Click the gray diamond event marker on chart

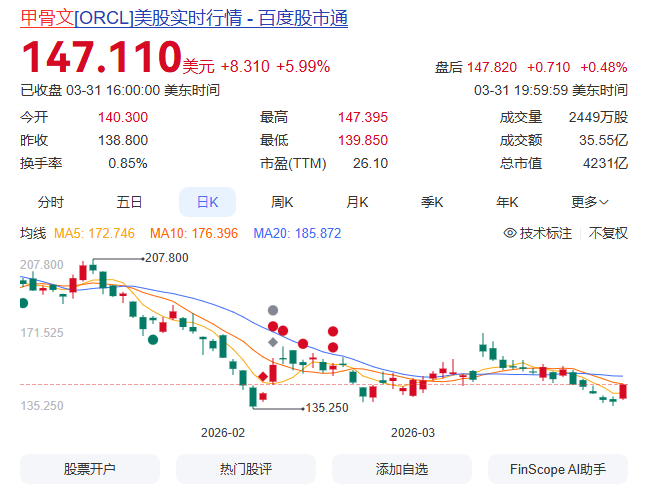coord(273,342)
